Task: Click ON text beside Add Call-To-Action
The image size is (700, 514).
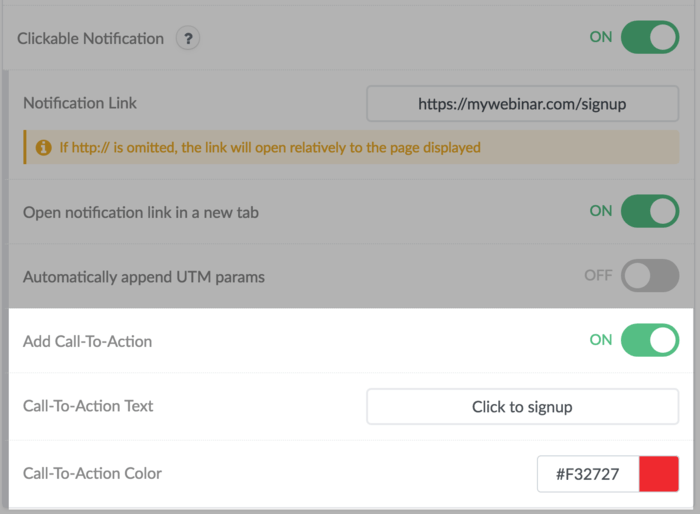Action: click(600, 340)
